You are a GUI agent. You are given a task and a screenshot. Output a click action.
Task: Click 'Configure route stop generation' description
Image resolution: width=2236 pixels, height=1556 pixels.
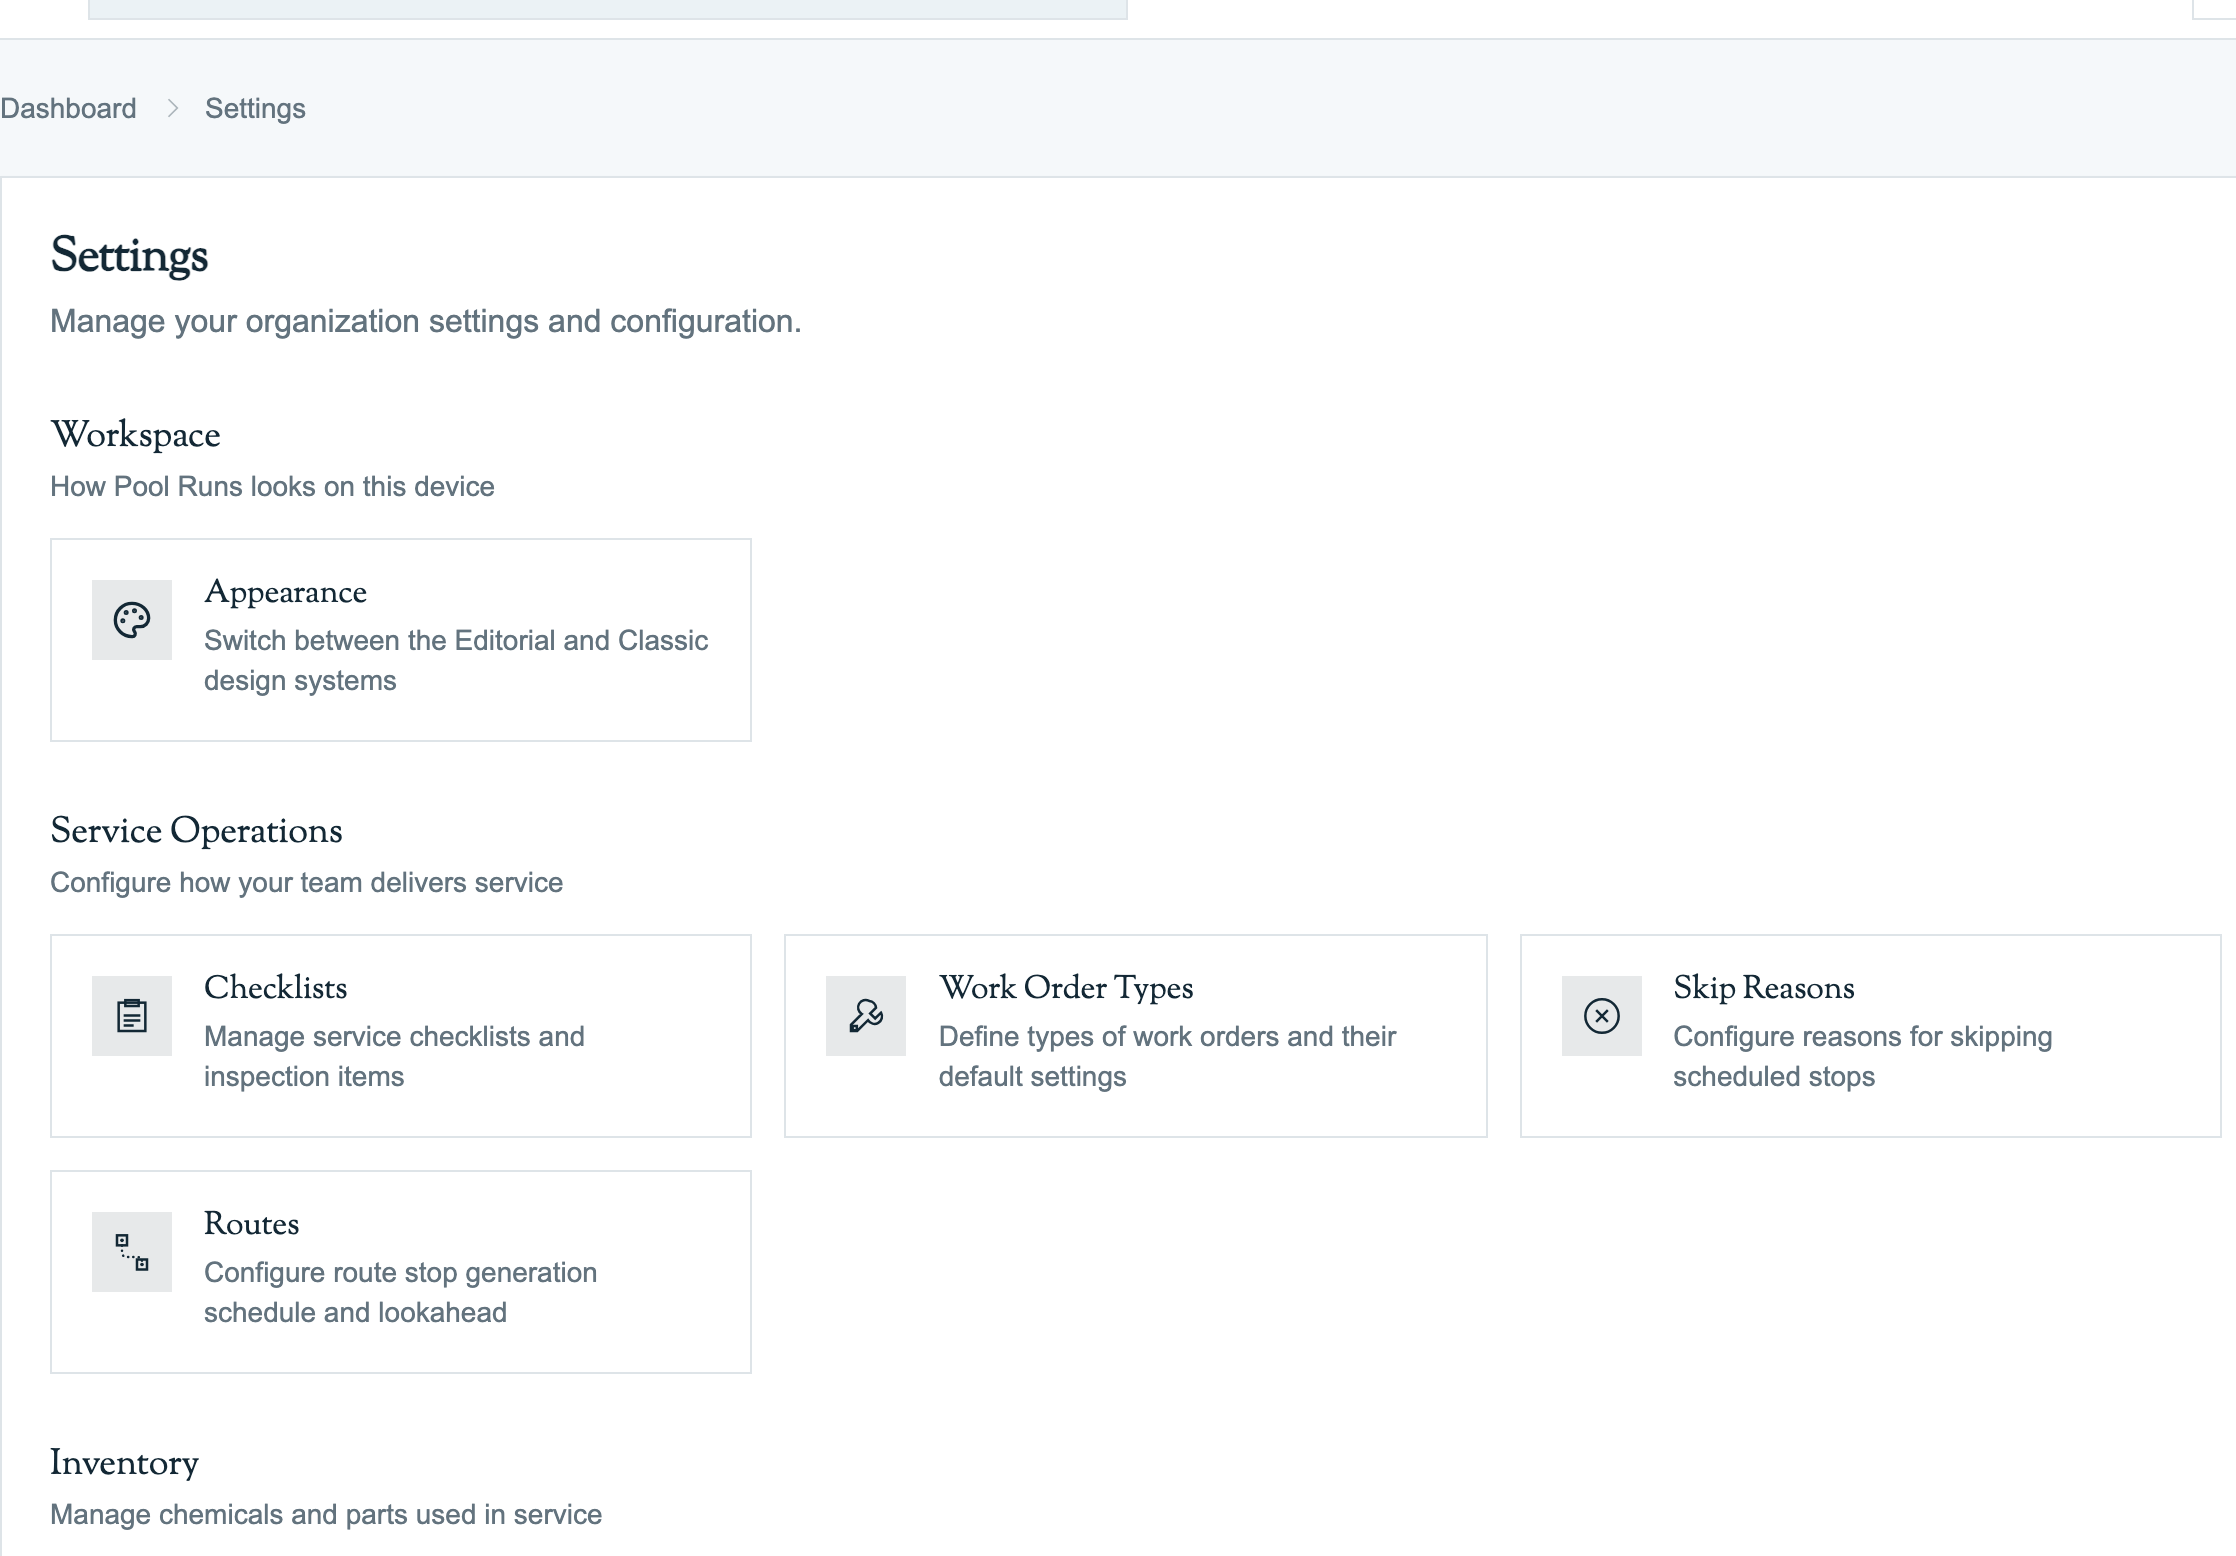click(401, 1292)
